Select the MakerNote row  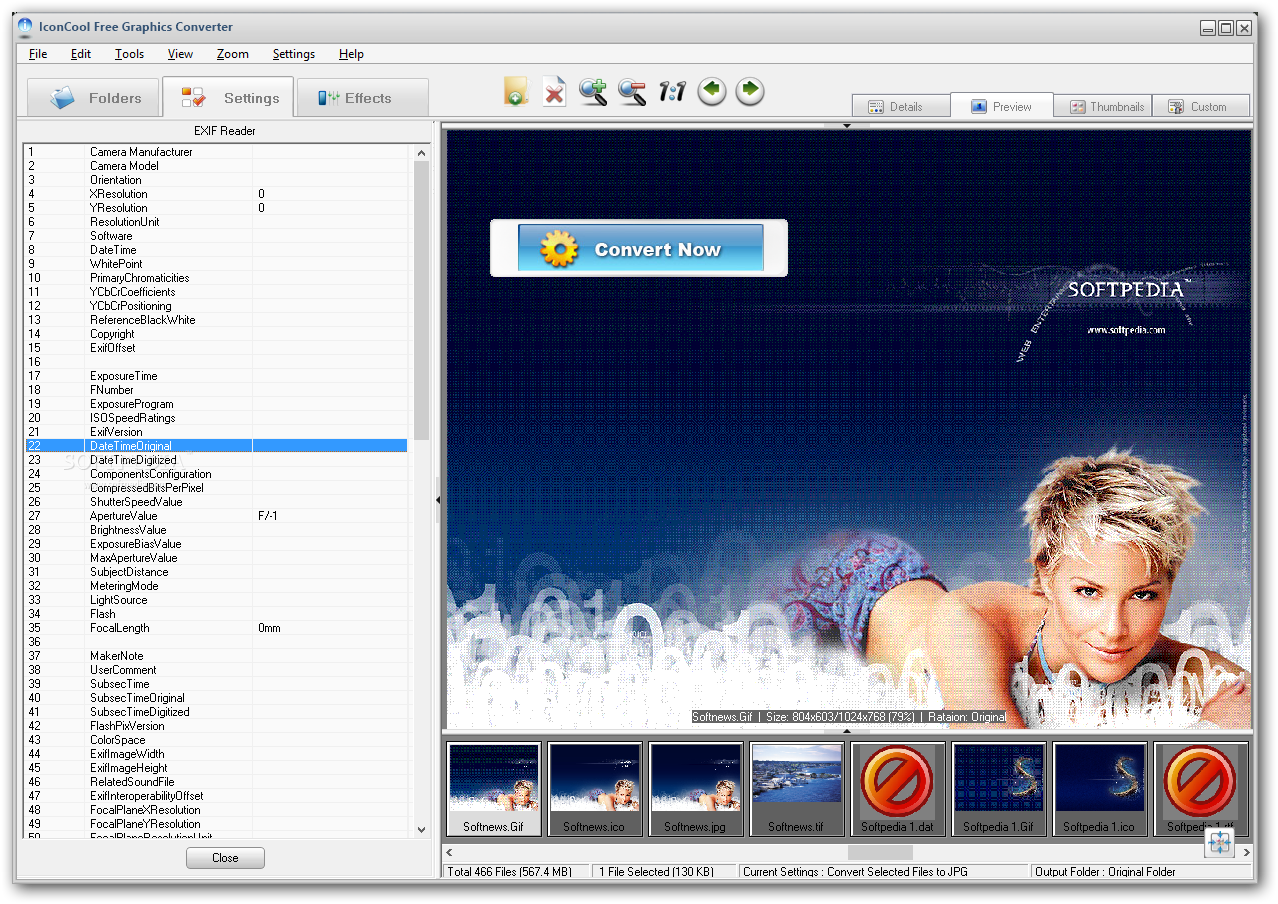pos(216,656)
